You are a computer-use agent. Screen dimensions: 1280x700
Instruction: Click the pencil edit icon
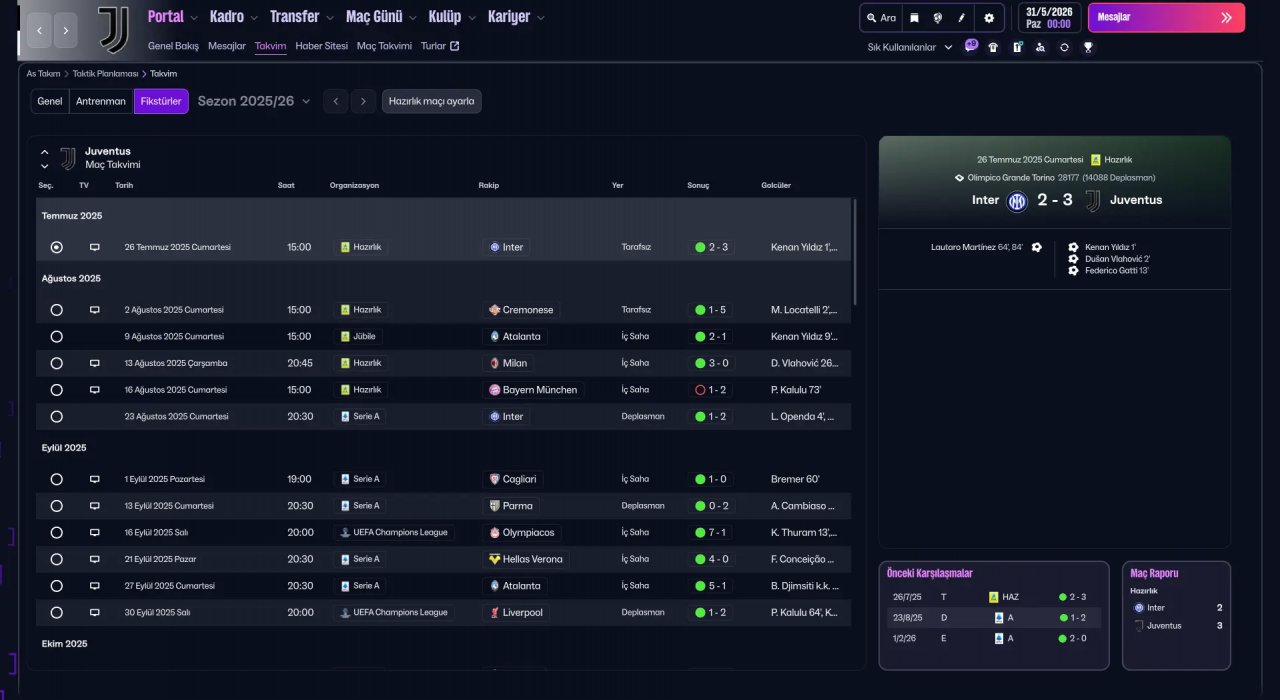coord(962,18)
